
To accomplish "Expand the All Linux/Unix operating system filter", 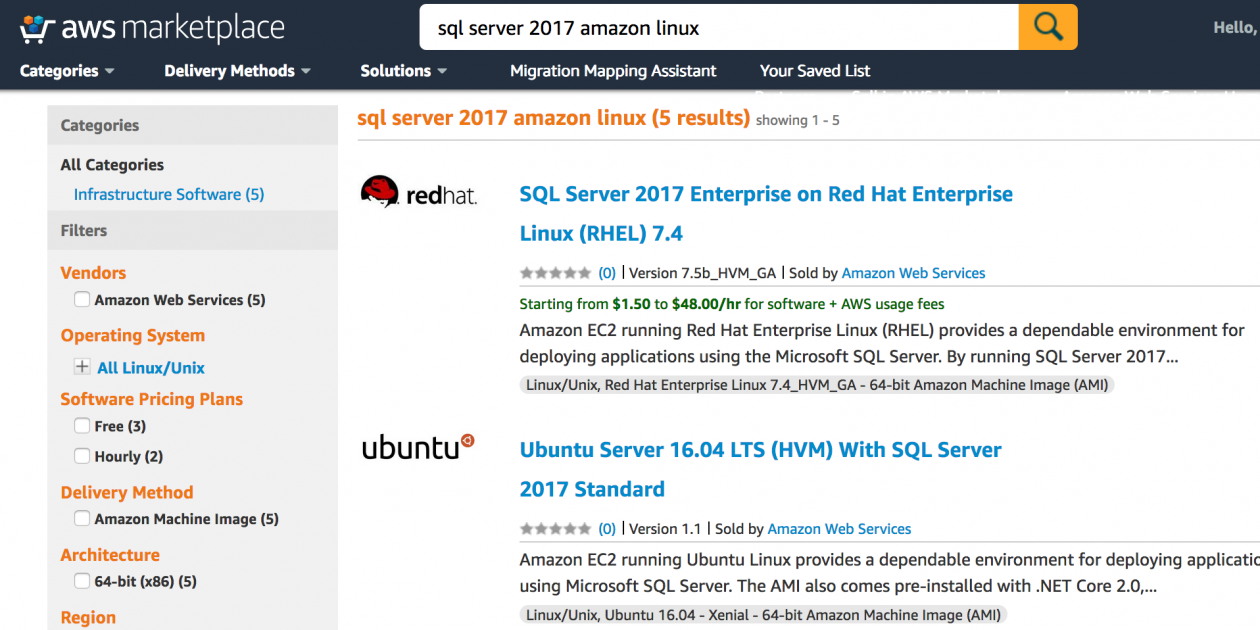I will coord(82,367).
